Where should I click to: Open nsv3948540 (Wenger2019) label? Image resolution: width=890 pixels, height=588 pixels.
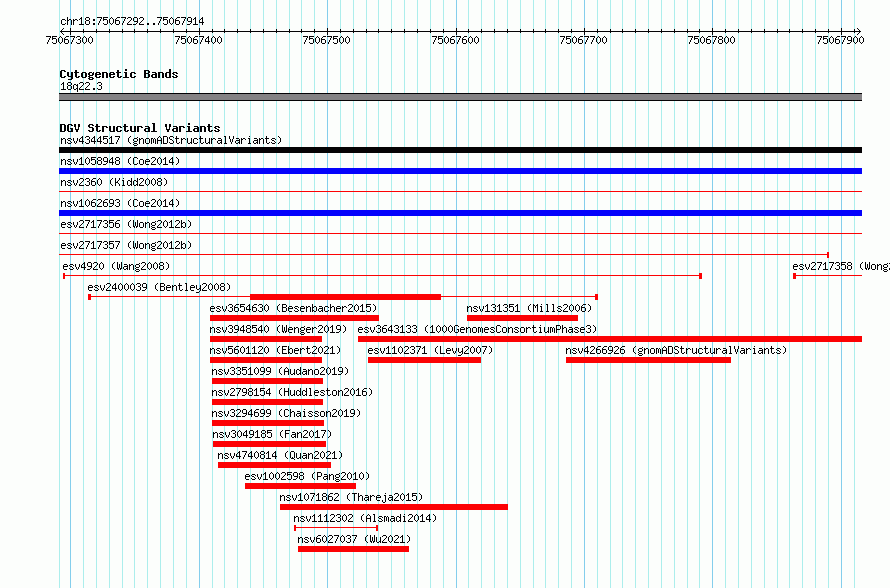click(278, 329)
